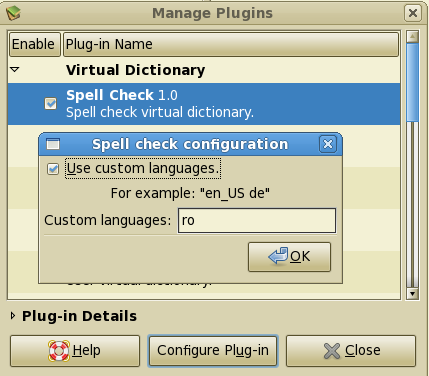Open the Spell check configuration window menu icon
The height and width of the screenshot is (376, 429).
[53, 144]
